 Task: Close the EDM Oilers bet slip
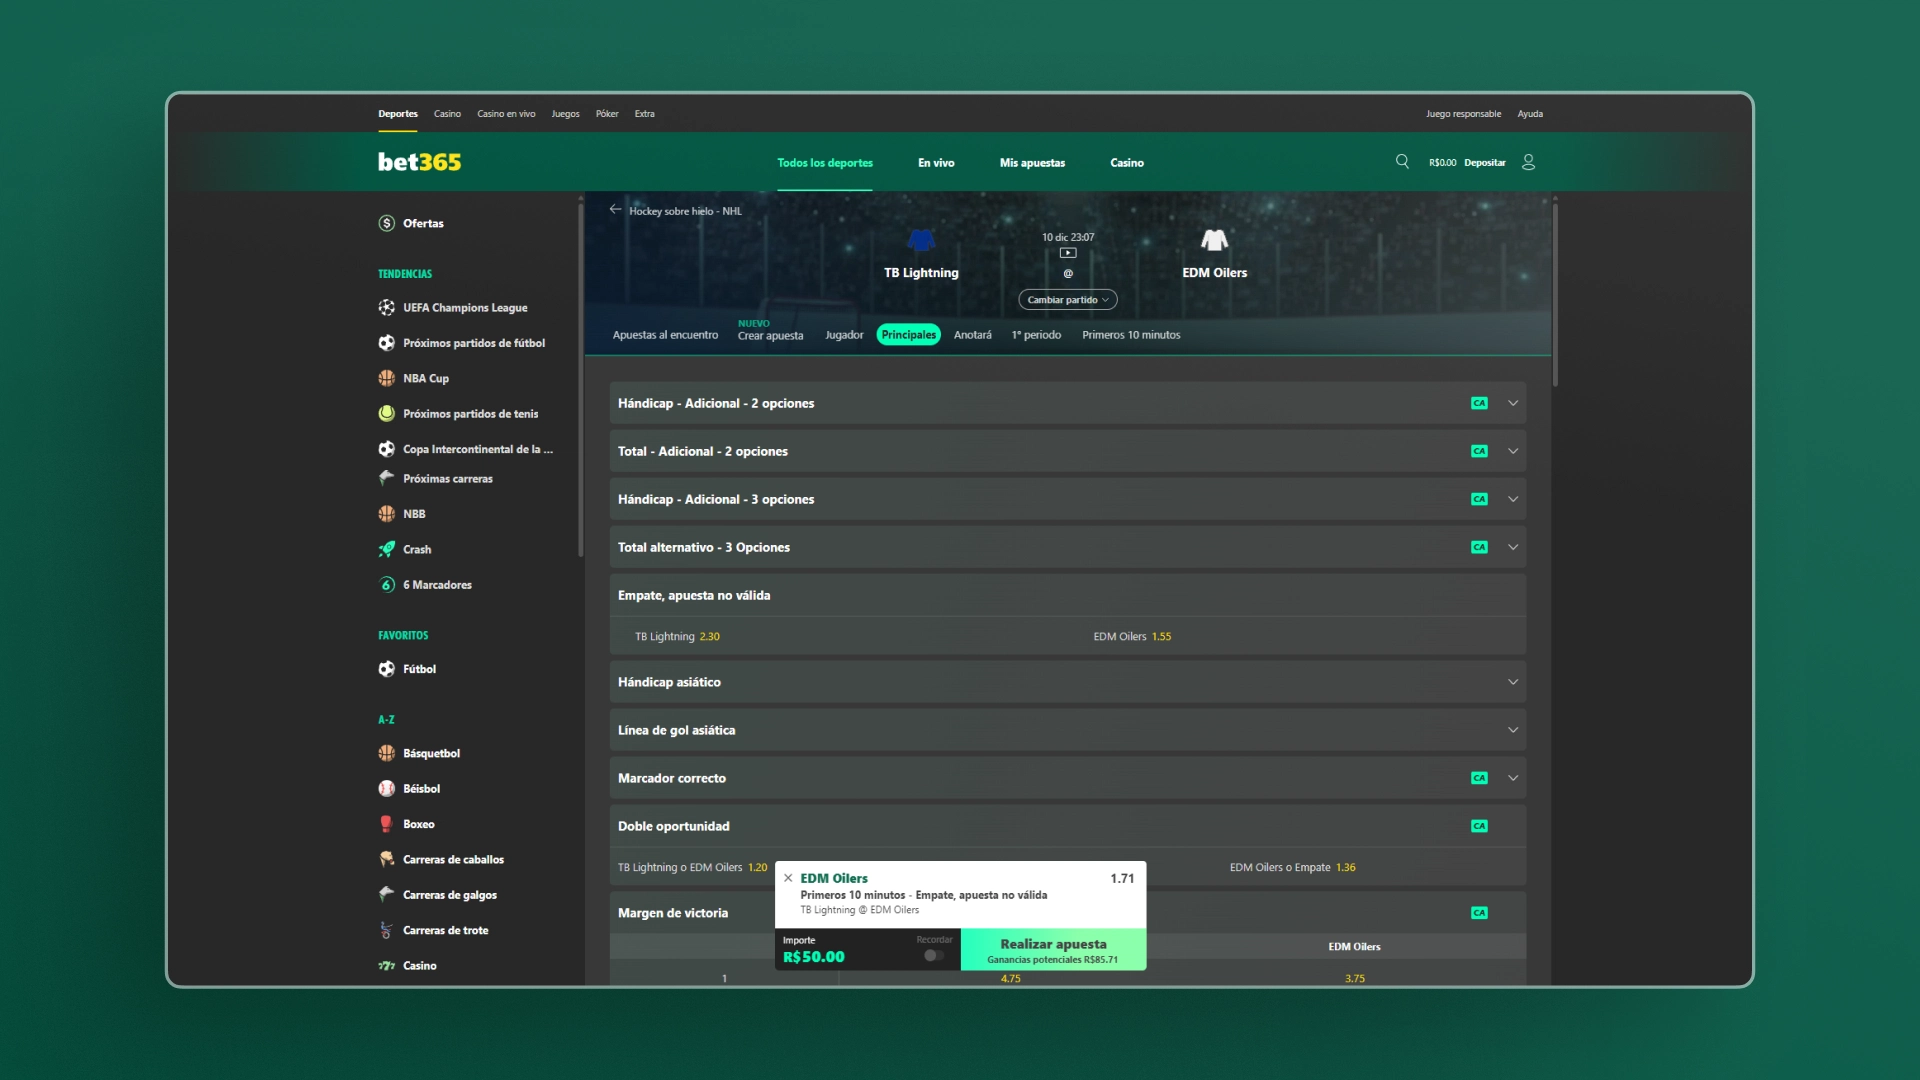tap(787, 877)
